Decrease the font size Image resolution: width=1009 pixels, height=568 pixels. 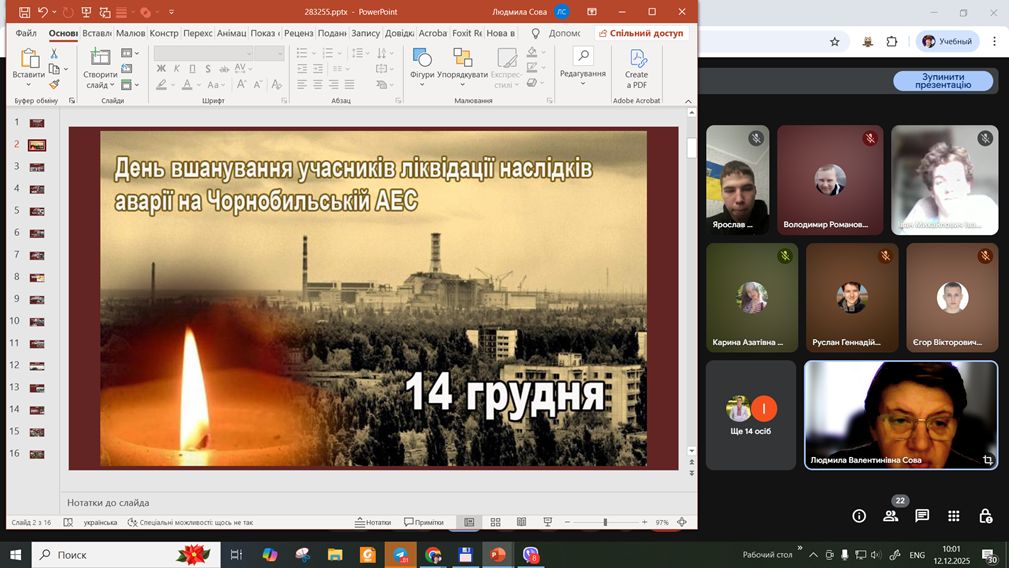pos(257,84)
